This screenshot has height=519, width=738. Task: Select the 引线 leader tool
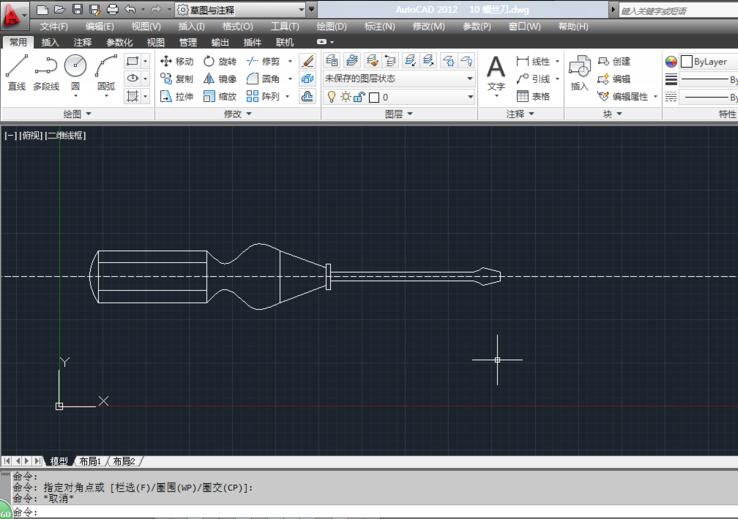pos(533,79)
